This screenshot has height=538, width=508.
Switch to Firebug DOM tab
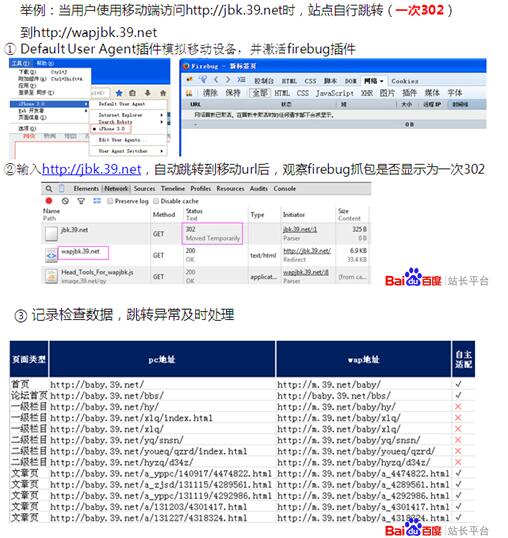(x=351, y=81)
